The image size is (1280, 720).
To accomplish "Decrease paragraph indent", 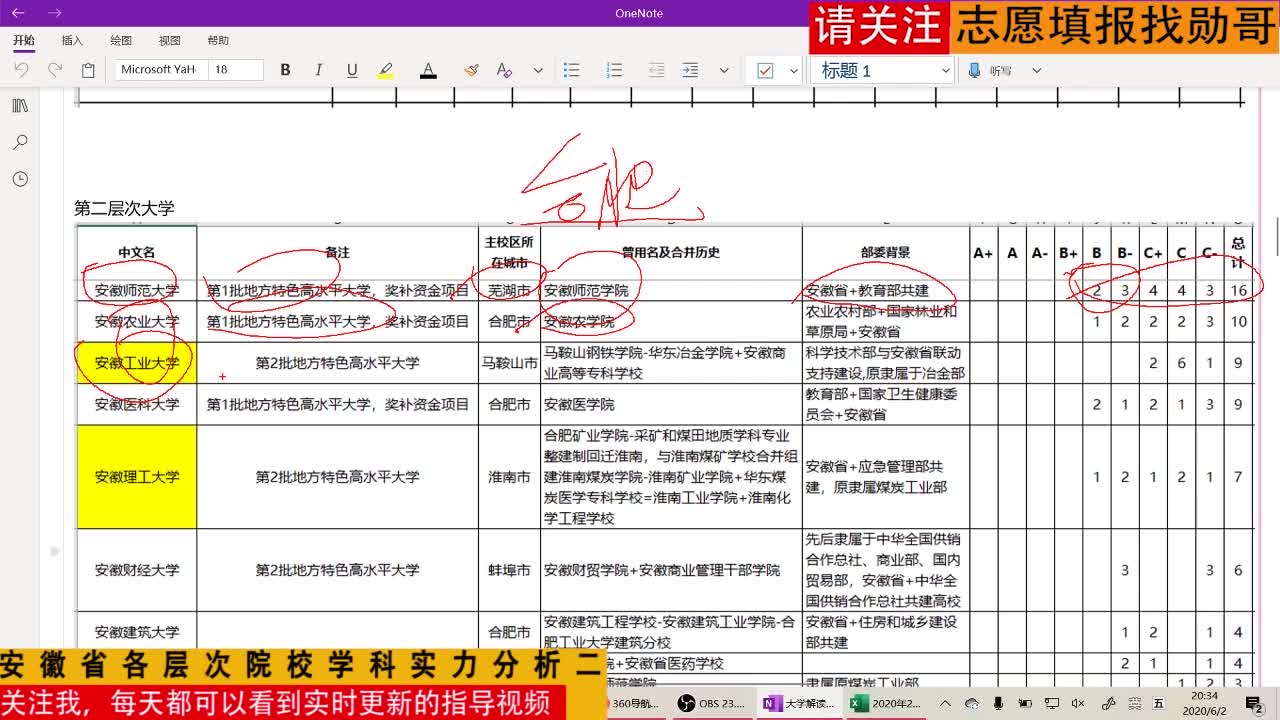I will (x=657, y=70).
